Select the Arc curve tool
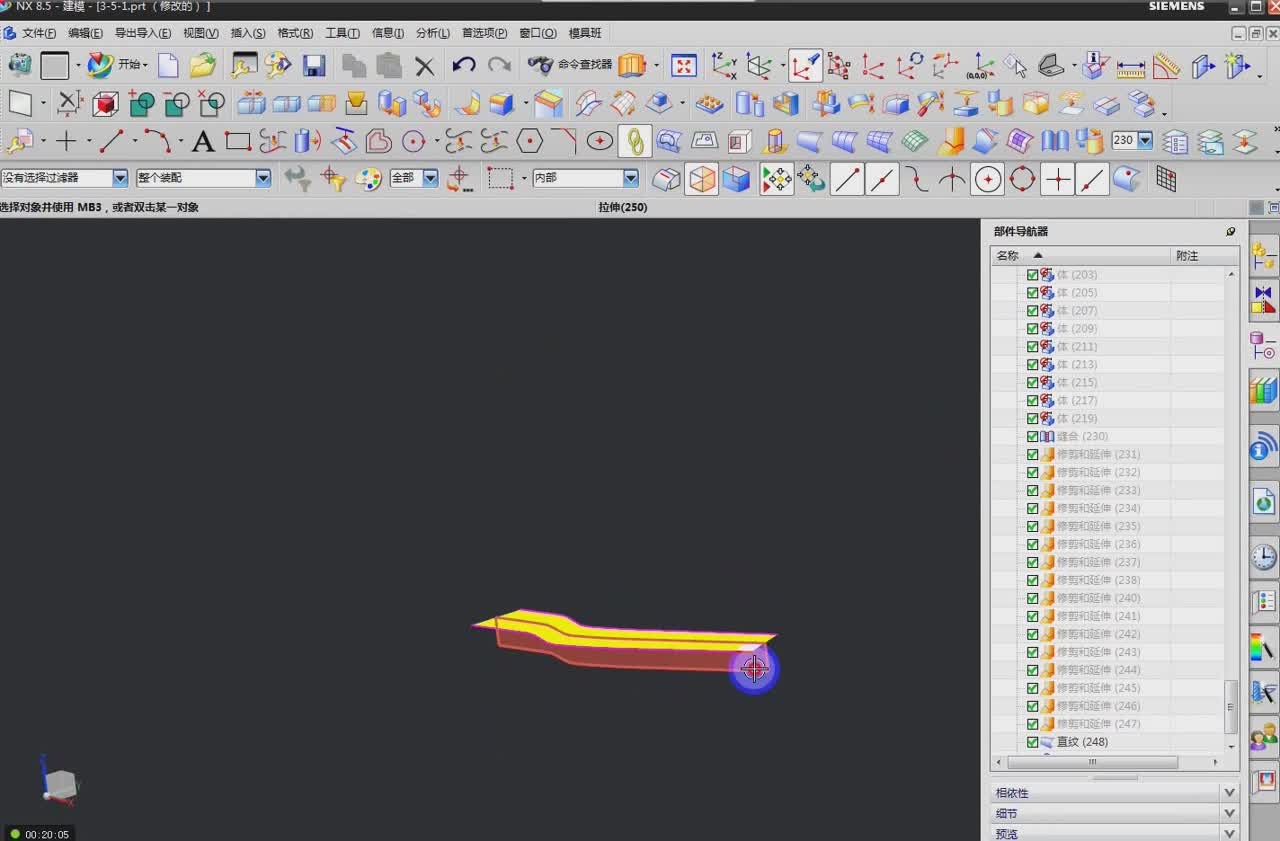 [156, 141]
